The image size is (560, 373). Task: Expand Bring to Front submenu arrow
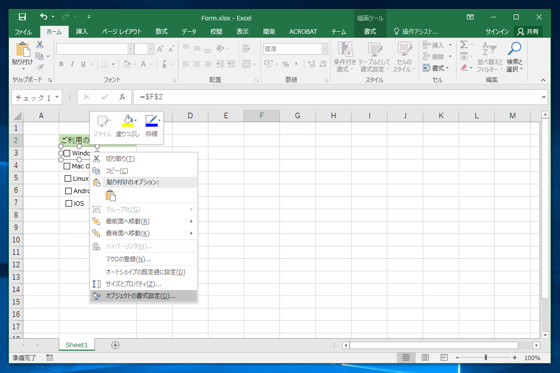pos(191,221)
